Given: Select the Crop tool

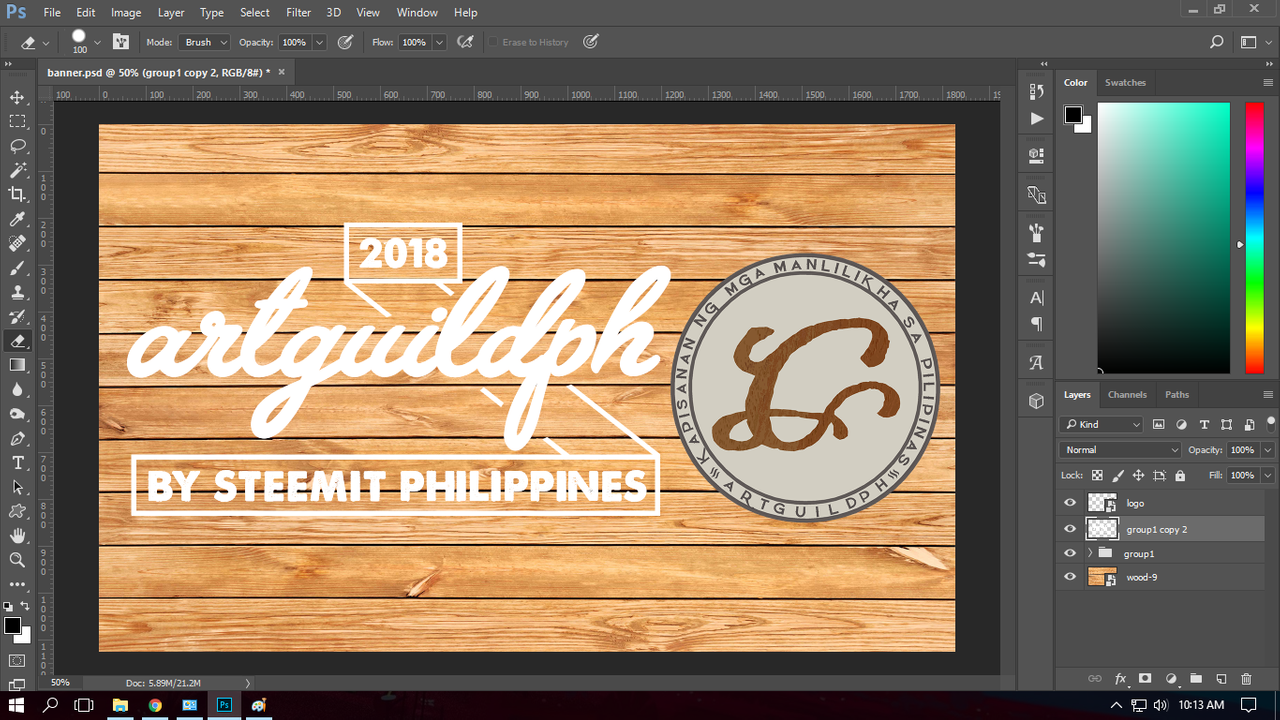Looking at the screenshot, I should pyautogui.click(x=17, y=194).
